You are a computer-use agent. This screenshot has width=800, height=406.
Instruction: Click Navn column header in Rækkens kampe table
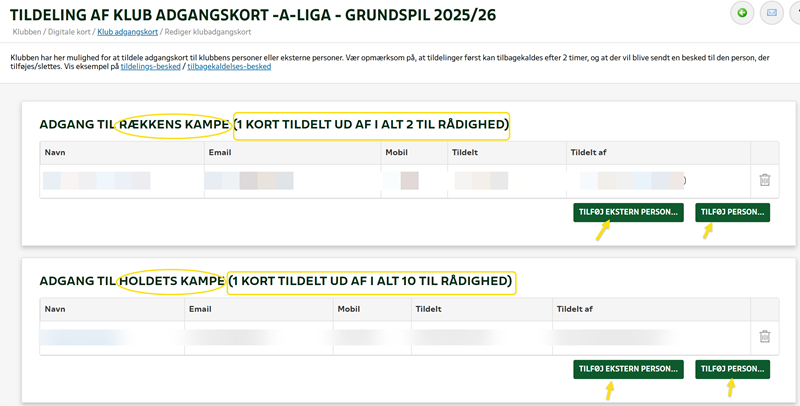pyautogui.click(x=55, y=153)
